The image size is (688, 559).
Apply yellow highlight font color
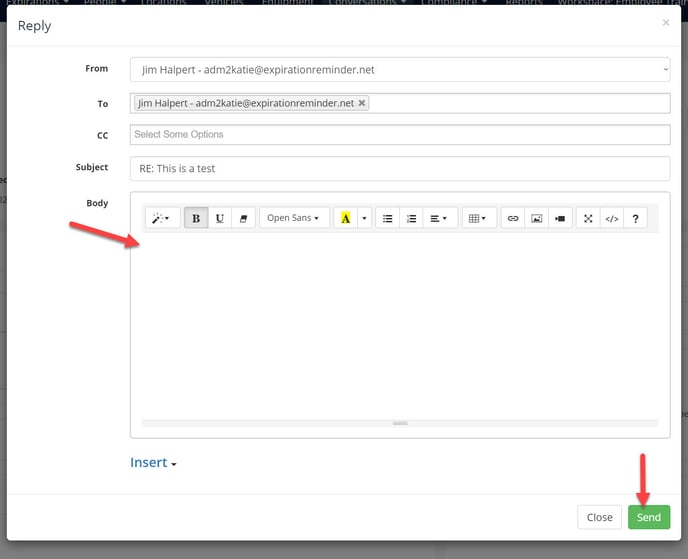coord(346,218)
